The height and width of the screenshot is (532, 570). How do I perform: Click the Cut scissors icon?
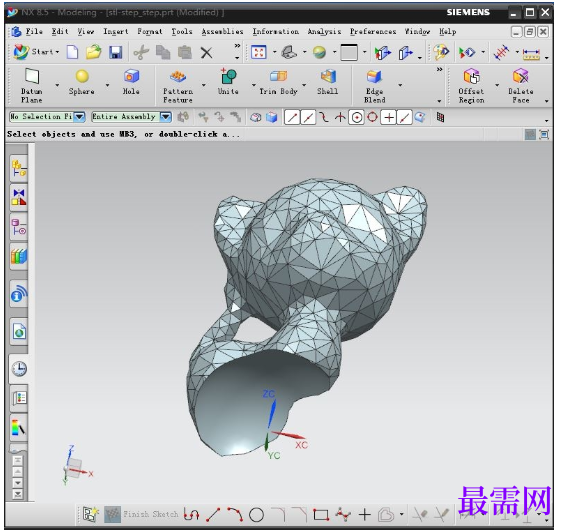[x=141, y=52]
